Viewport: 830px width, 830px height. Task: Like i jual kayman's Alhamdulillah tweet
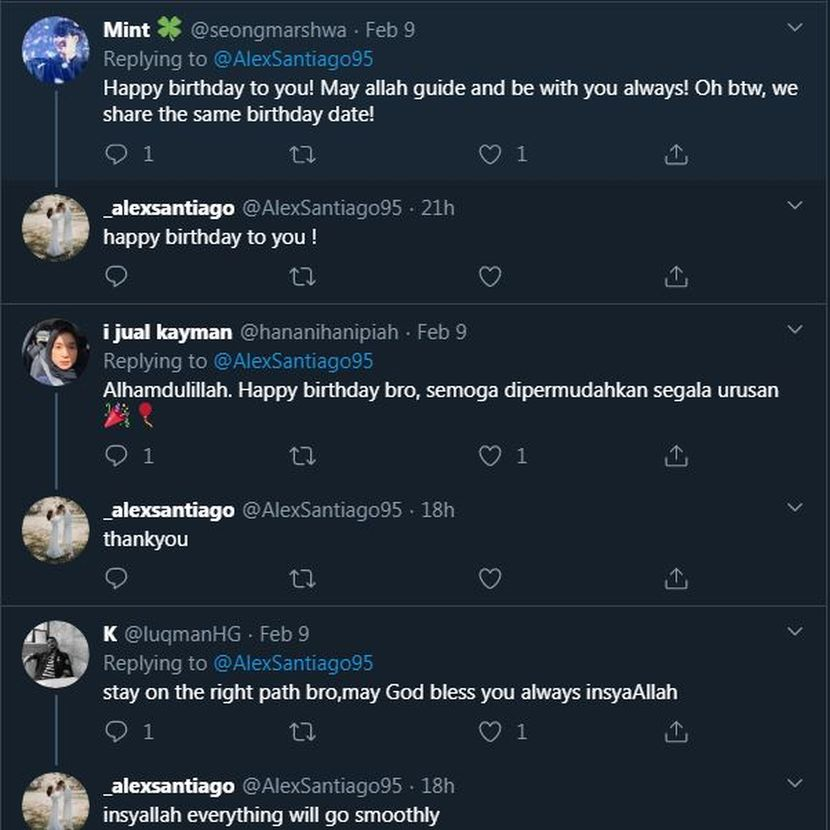click(489, 456)
